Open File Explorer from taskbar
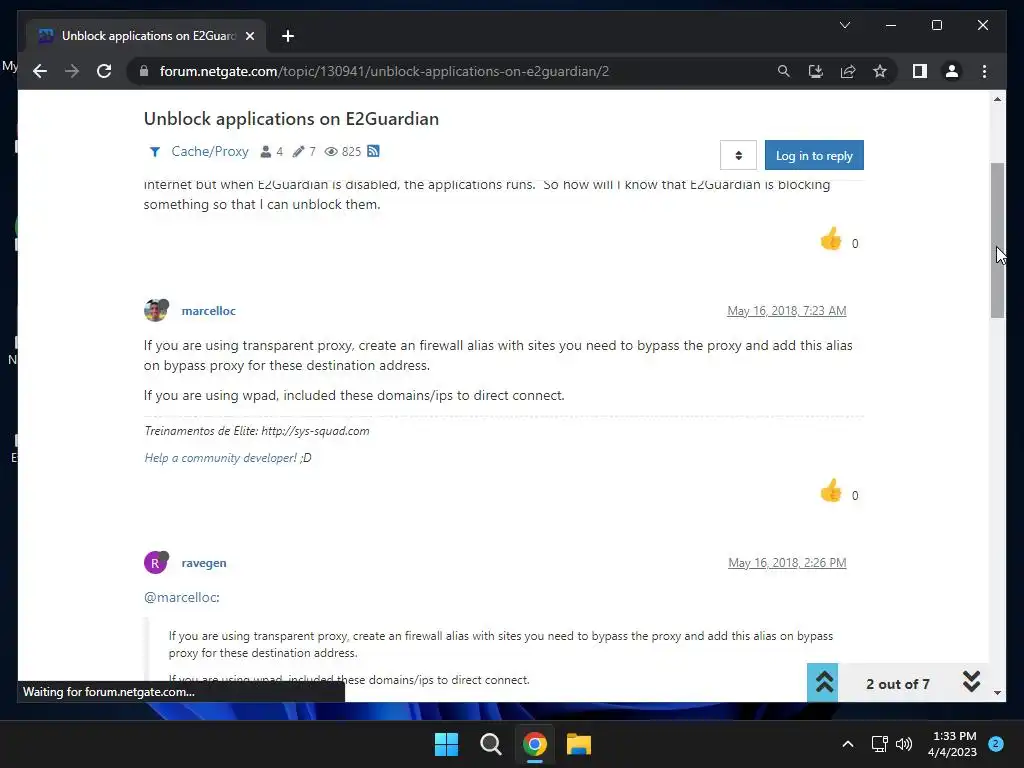Viewport: 1024px width, 768px height. [x=579, y=744]
